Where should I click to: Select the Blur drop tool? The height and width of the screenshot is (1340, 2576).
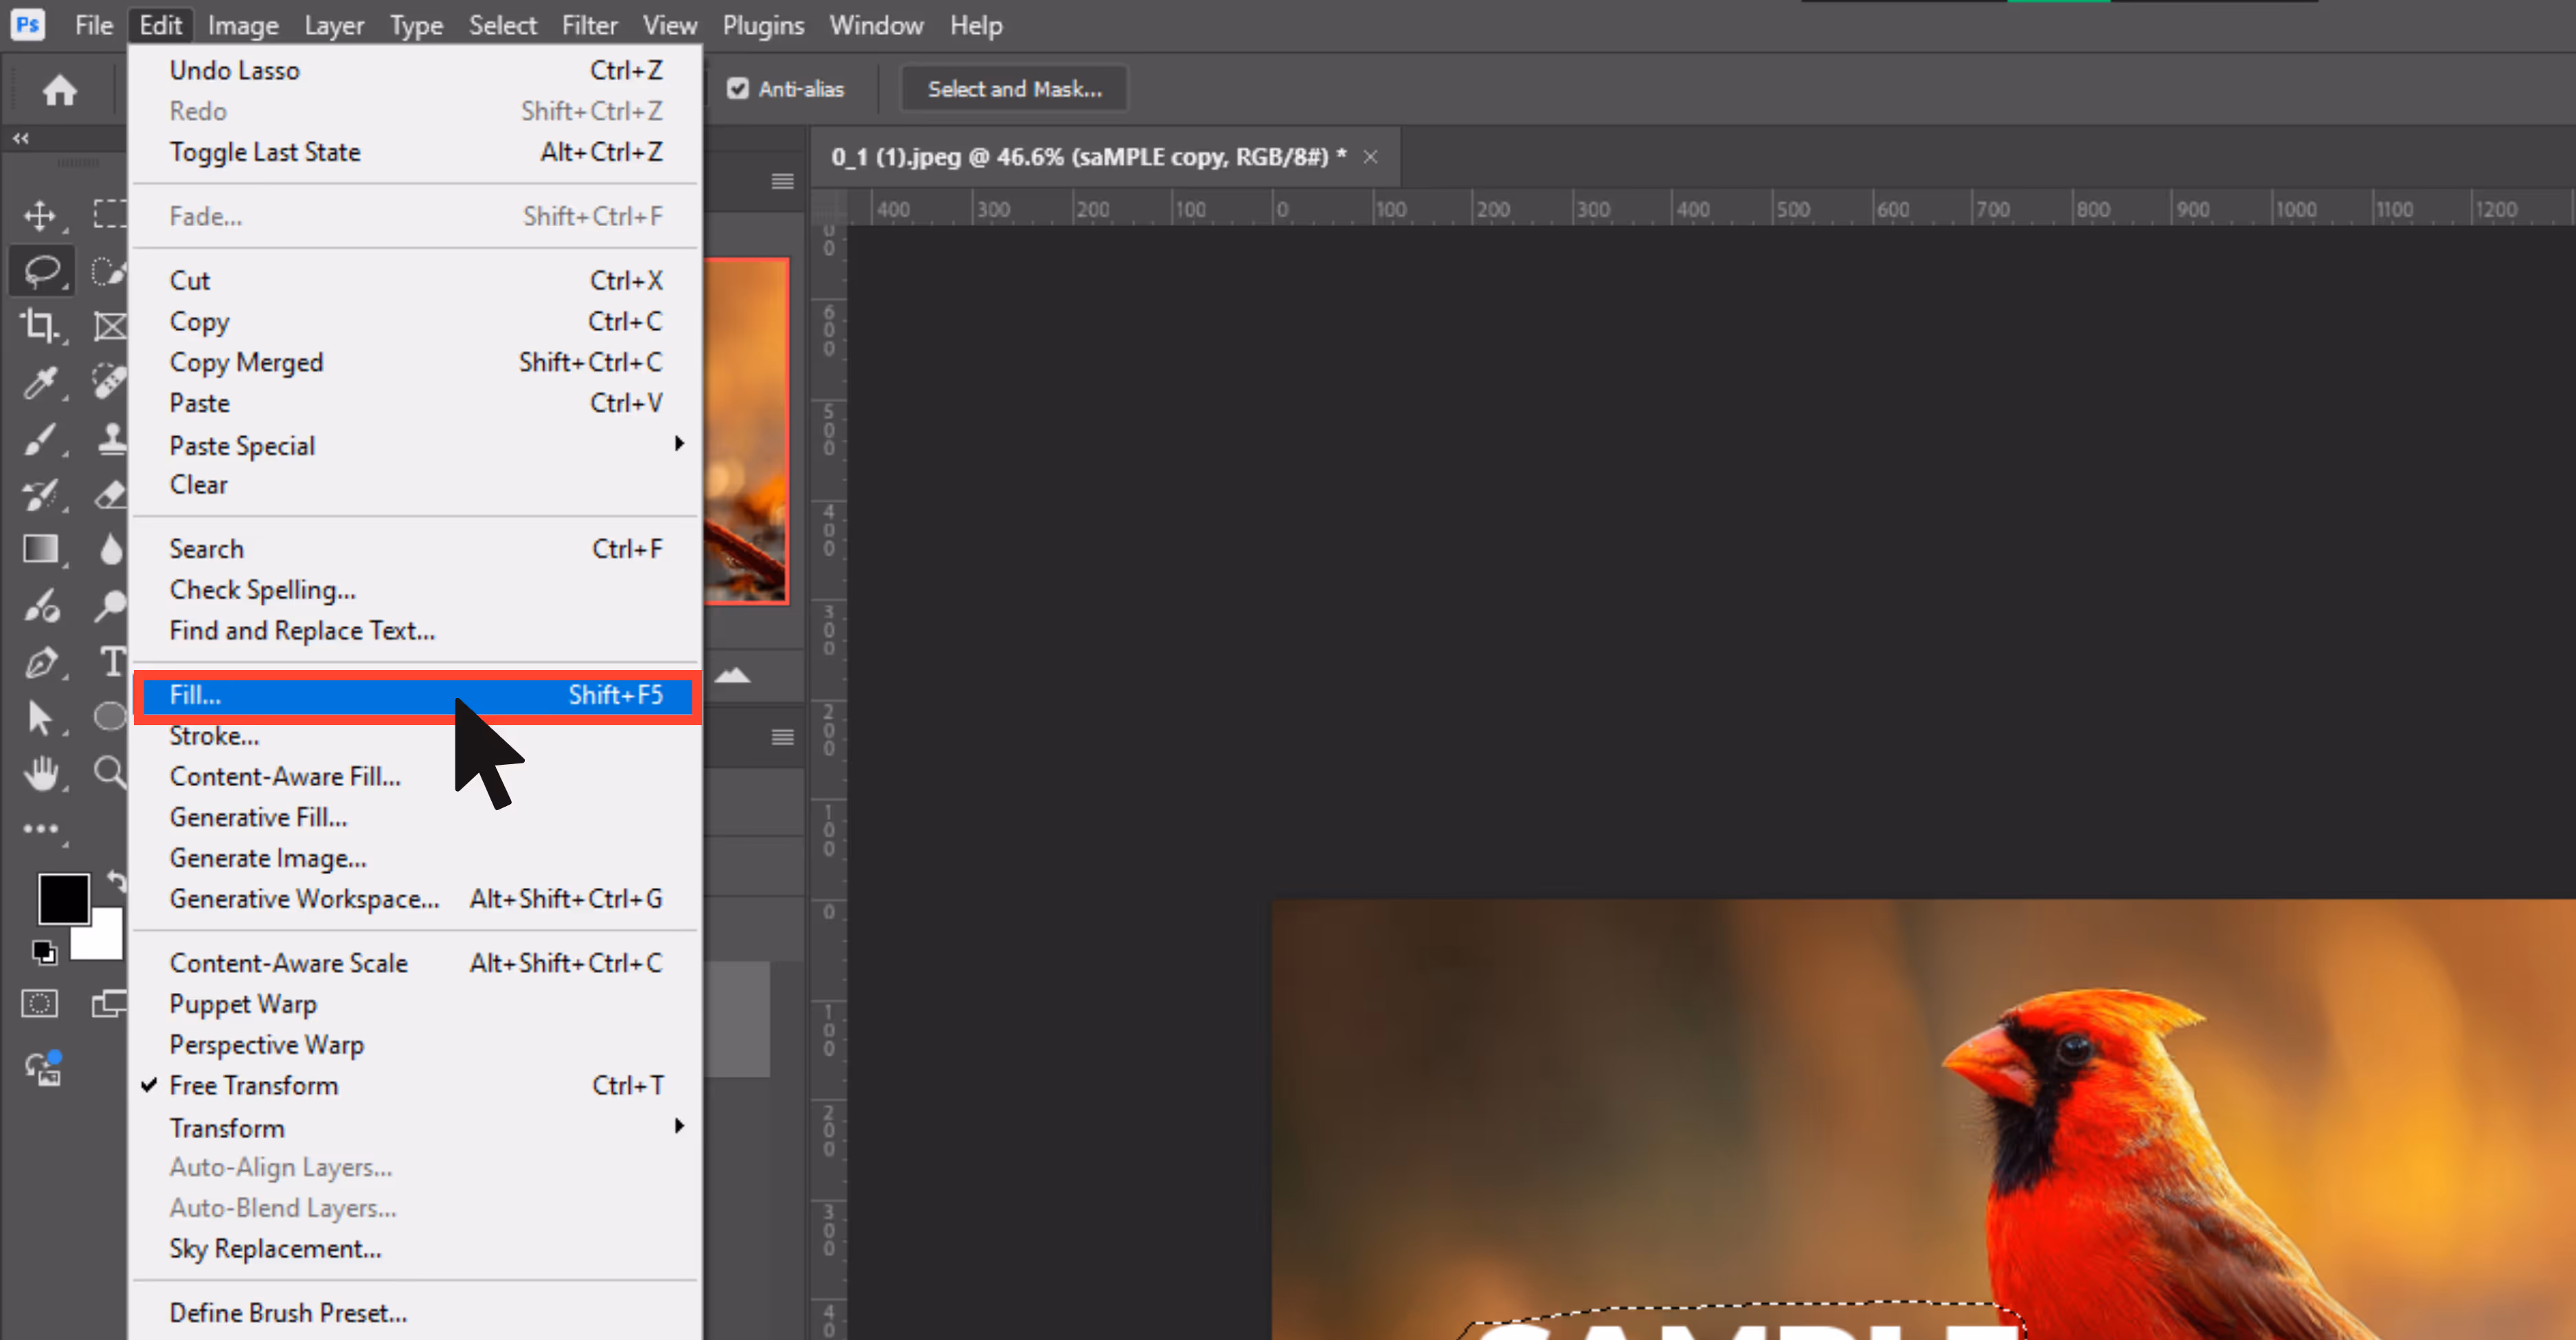coord(111,549)
